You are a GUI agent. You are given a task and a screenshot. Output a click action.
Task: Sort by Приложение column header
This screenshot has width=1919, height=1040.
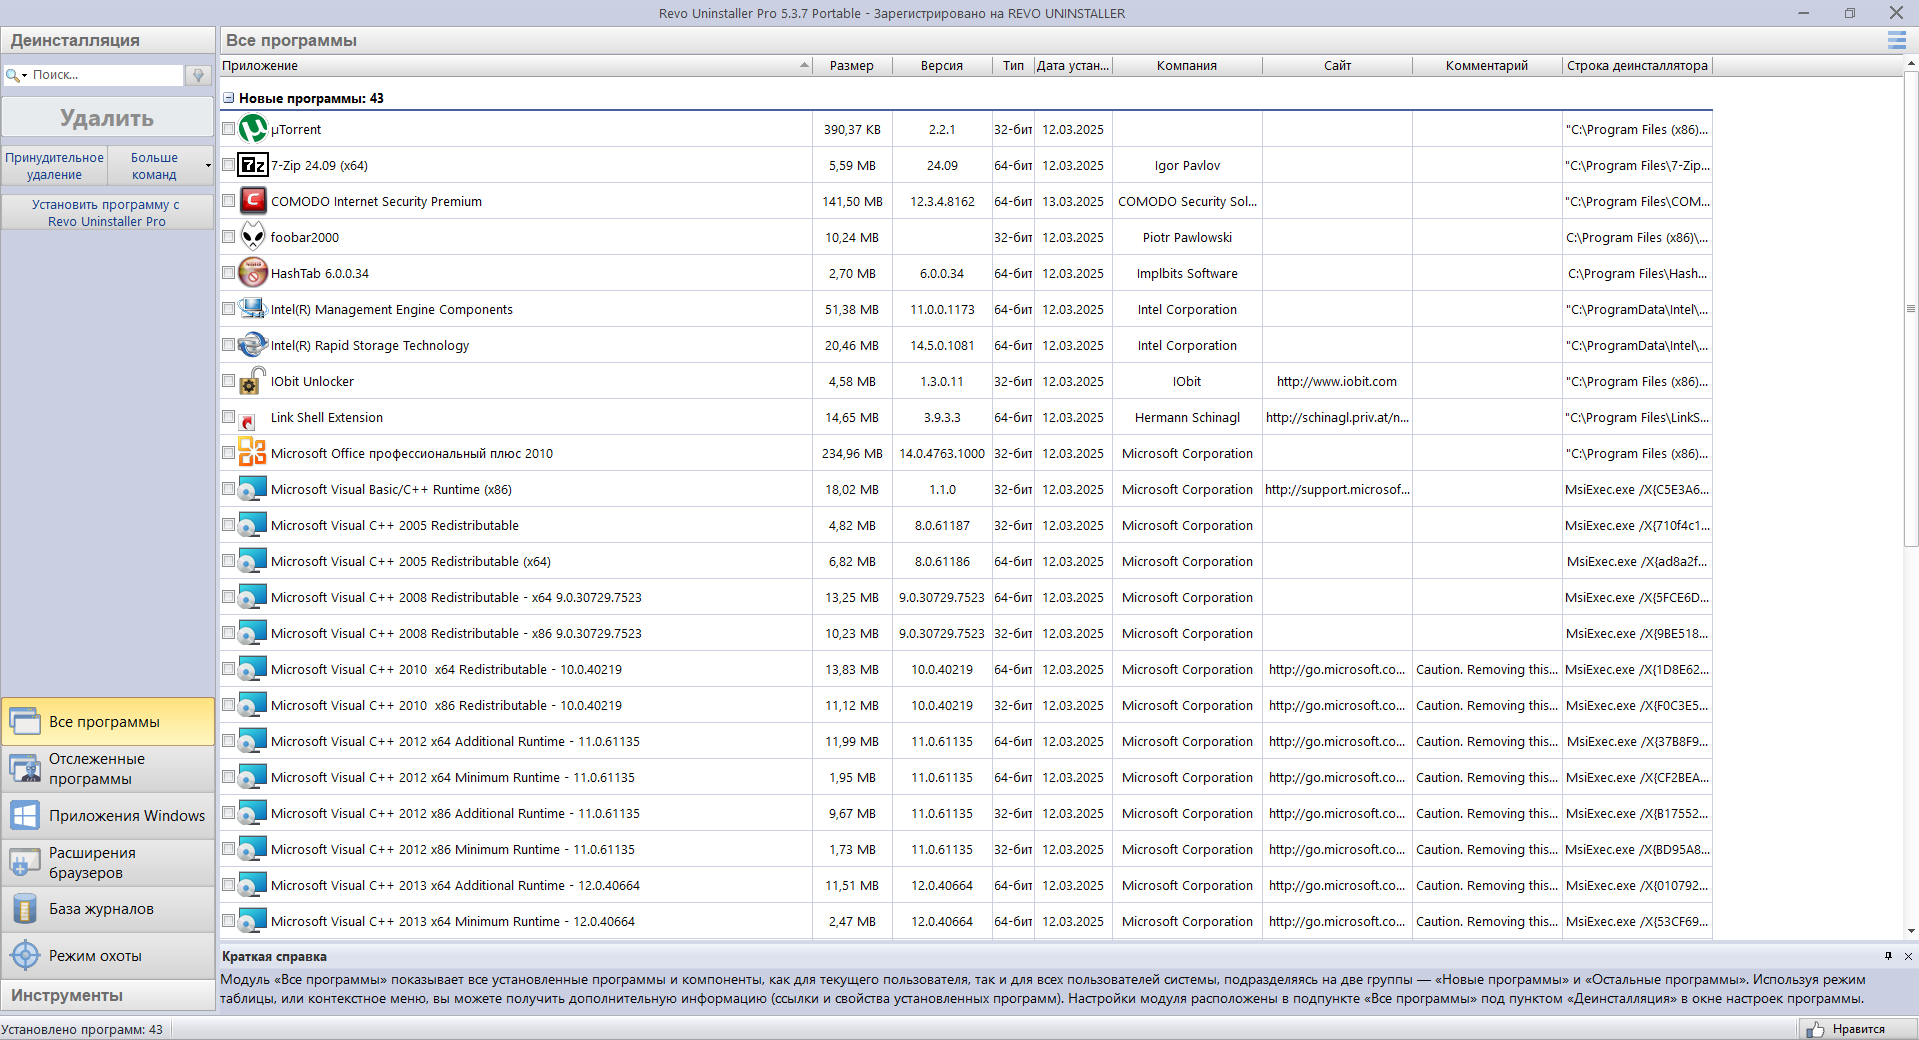point(515,66)
